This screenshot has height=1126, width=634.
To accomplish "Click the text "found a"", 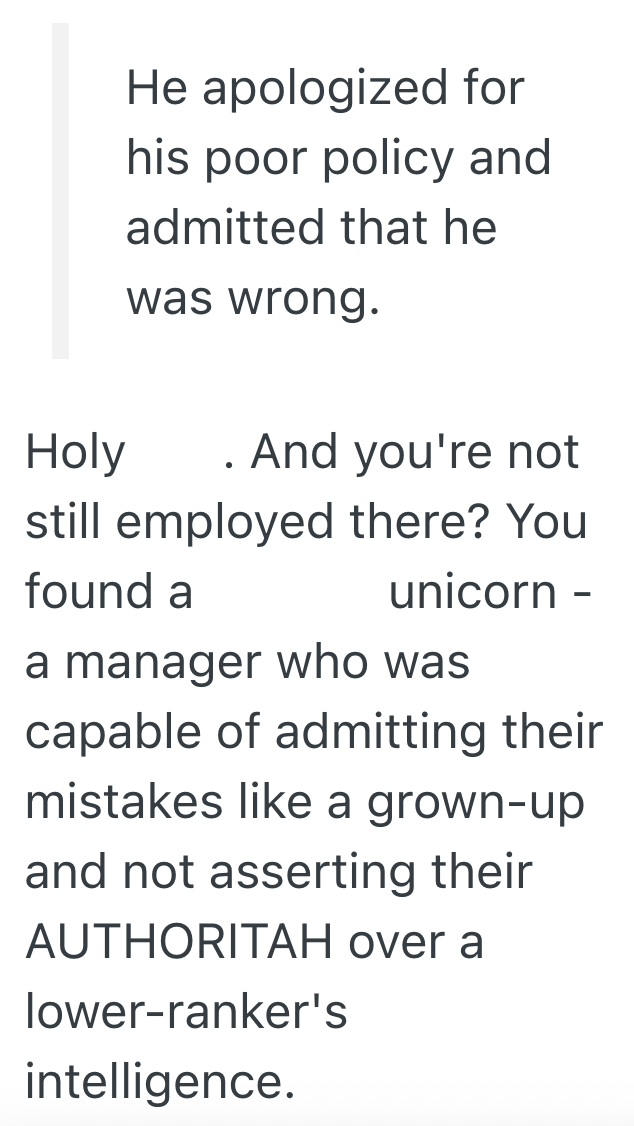I will [x=109, y=591].
